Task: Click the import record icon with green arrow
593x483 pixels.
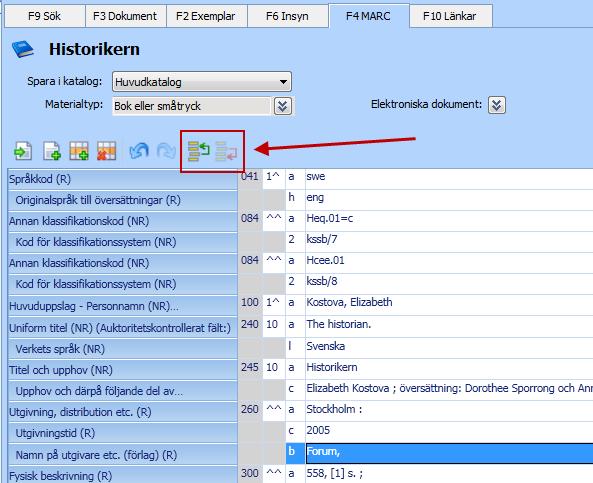Action: point(23,151)
